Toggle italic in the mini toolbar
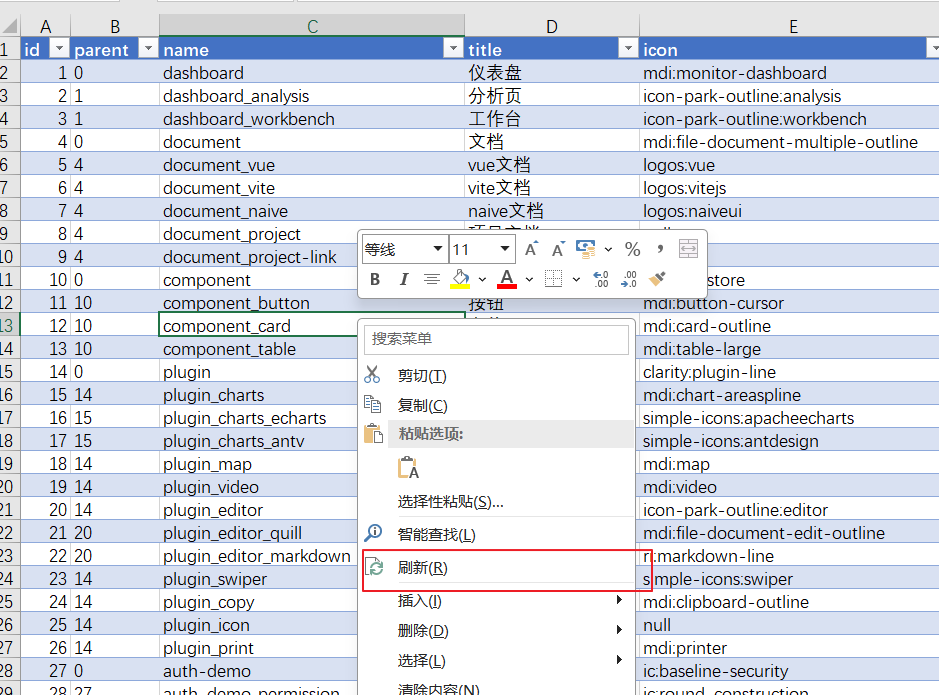 [404, 279]
